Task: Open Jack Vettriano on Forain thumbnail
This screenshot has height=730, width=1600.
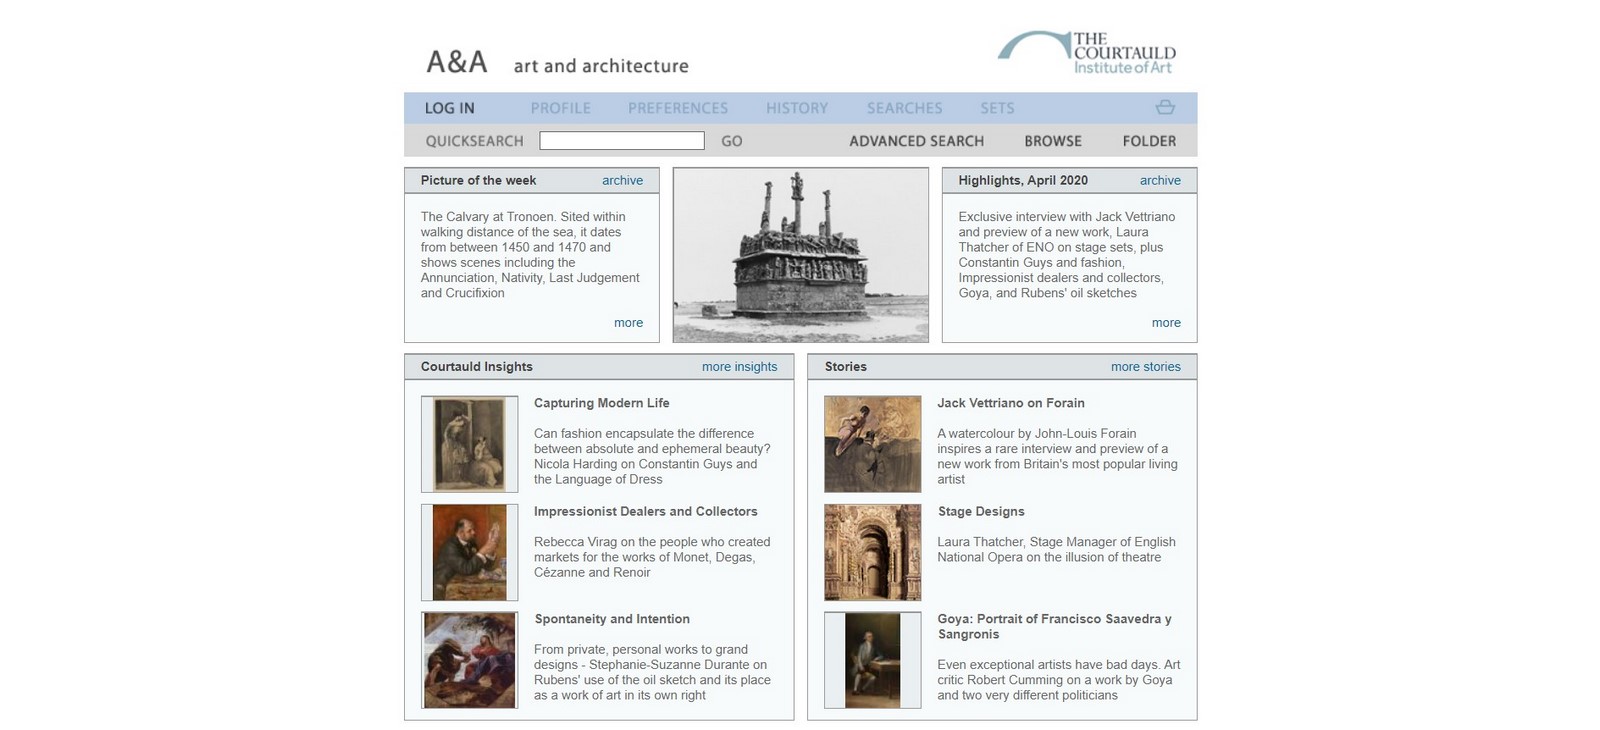Action: 873,444
